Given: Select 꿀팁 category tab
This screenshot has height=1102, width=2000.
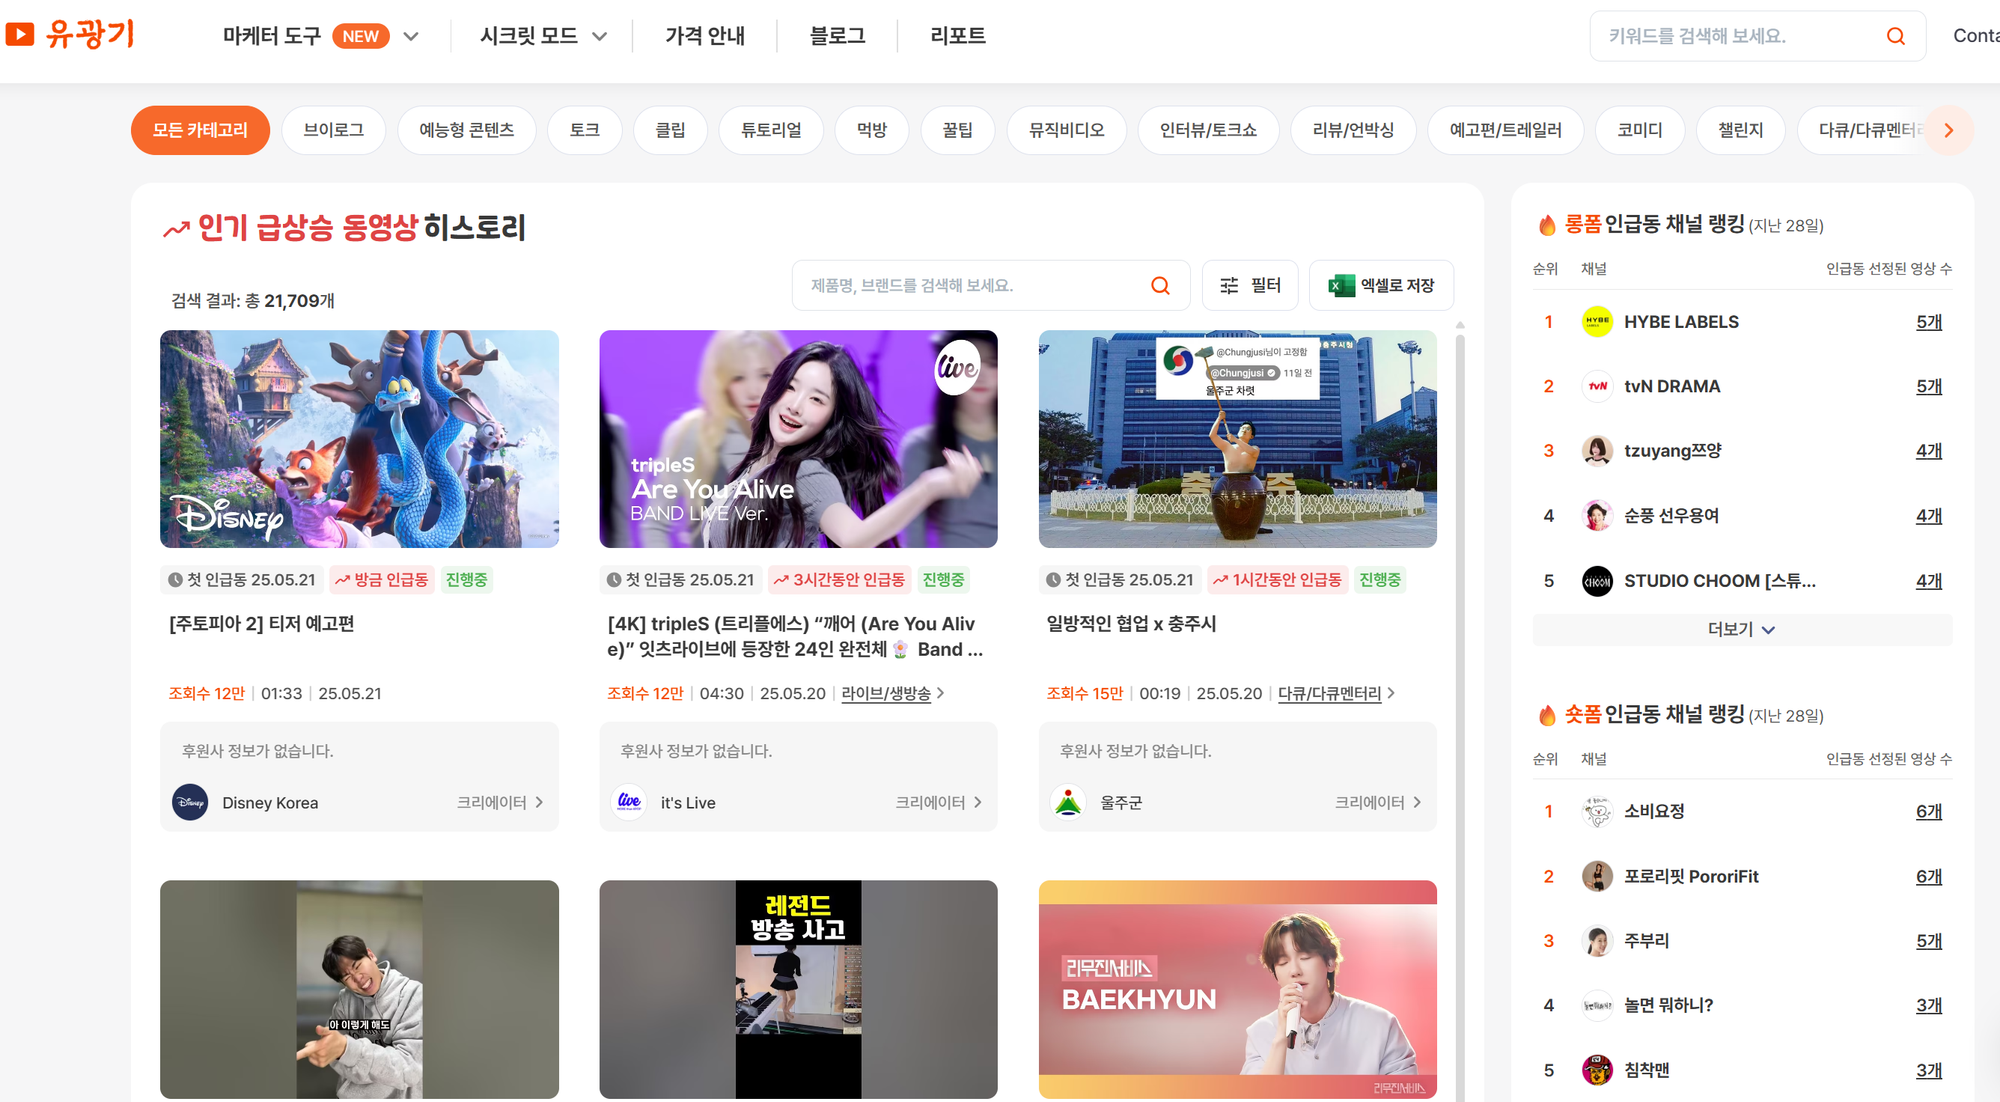Looking at the screenshot, I should [958, 130].
